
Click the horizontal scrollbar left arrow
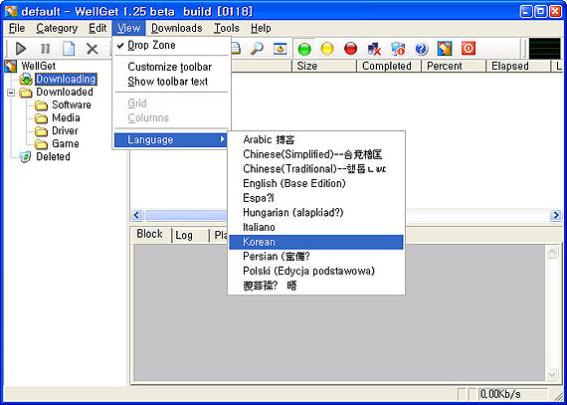click(137, 216)
